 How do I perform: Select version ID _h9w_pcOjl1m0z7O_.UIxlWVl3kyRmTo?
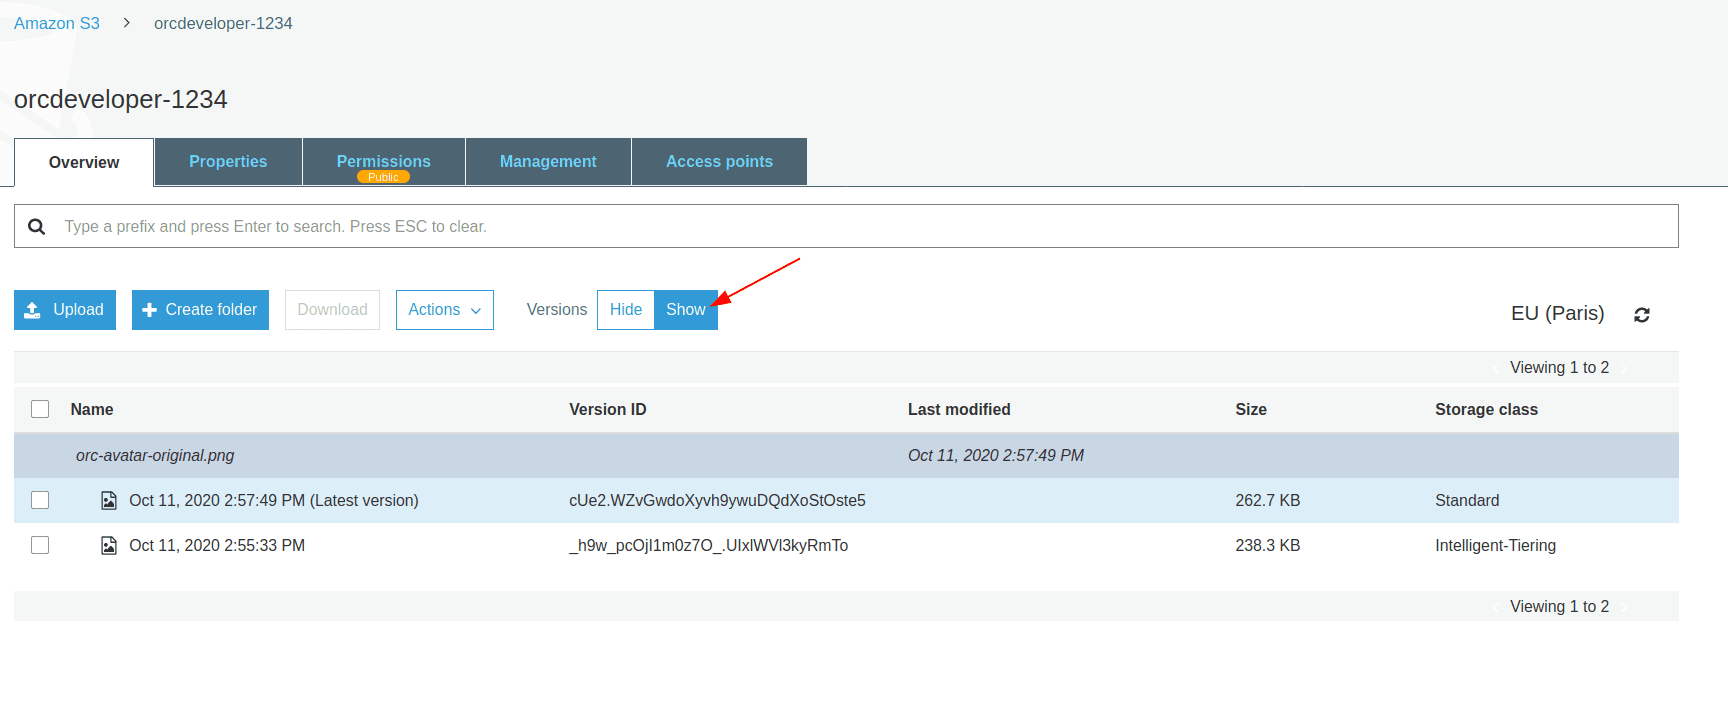708,545
